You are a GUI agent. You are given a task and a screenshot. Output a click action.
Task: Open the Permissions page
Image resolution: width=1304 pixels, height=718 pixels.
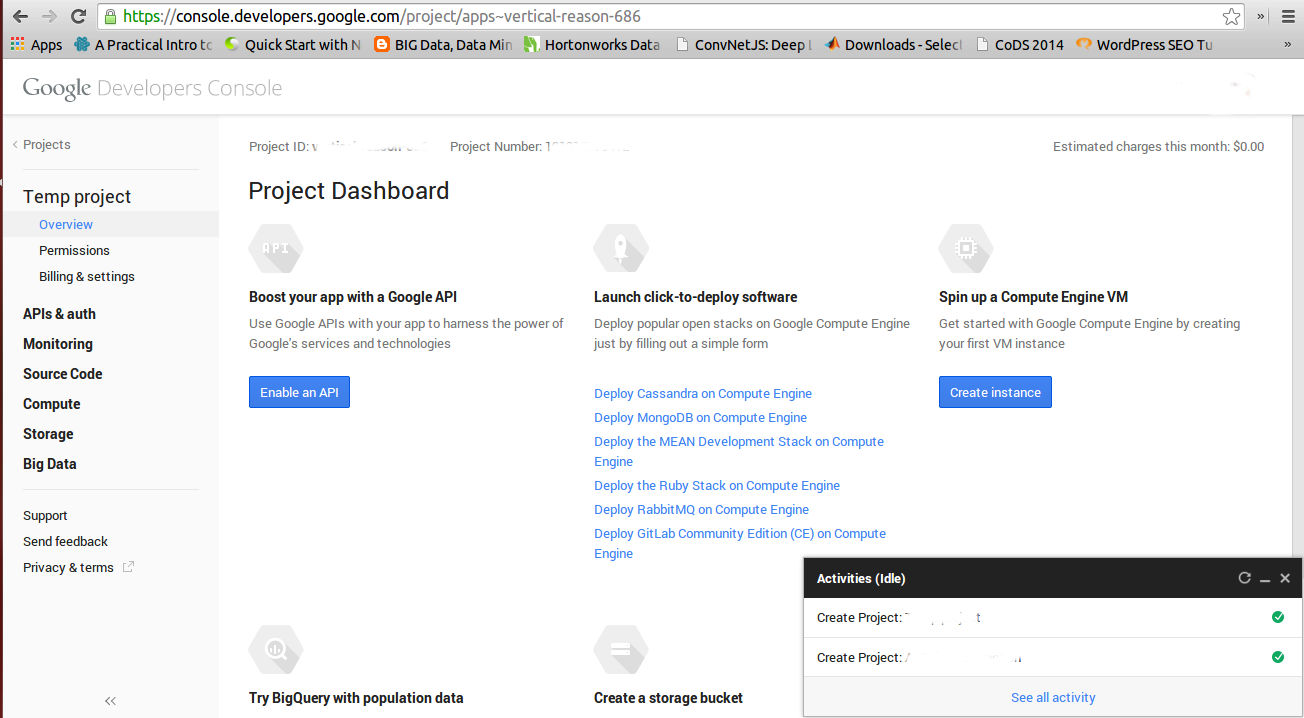tap(74, 251)
